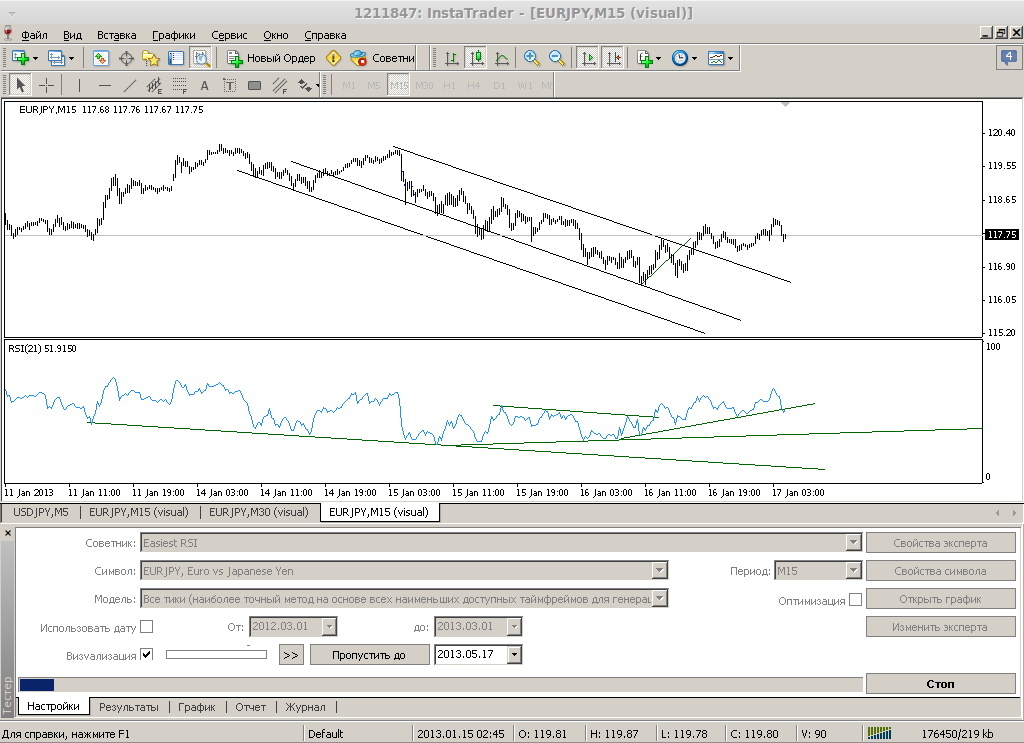The width and height of the screenshot is (1024, 743).
Task: Switch to the EURJPY,M30 (visual) tab
Action: 259,512
